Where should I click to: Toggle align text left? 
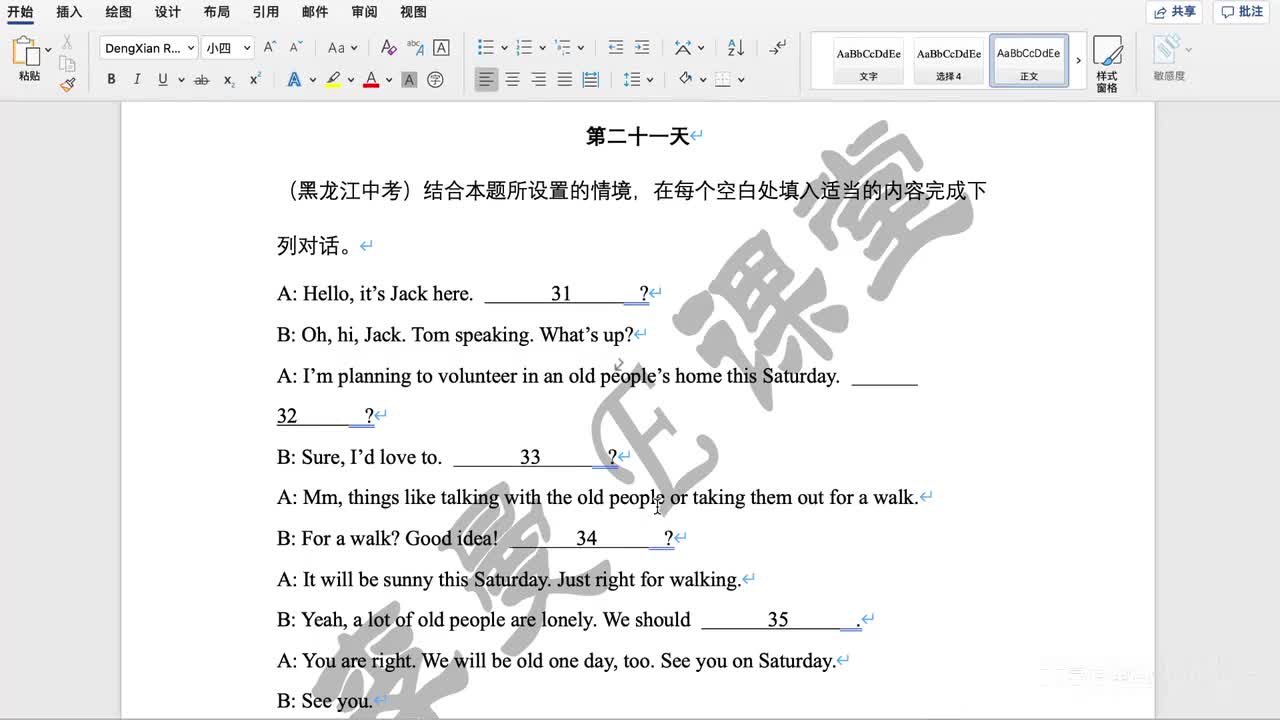coord(486,79)
